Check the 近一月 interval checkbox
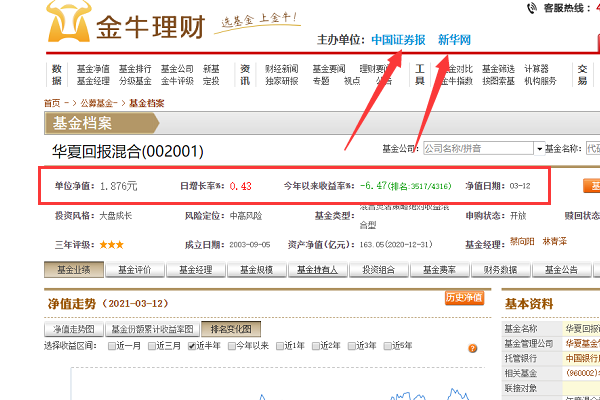 coord(112,346)
